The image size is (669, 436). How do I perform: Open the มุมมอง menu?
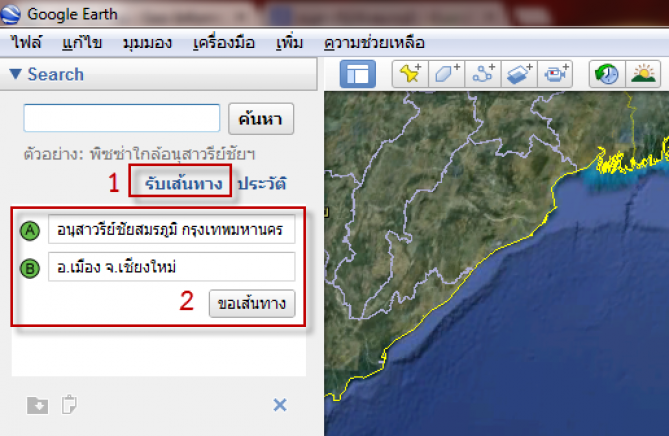click(x=147, y=43)
